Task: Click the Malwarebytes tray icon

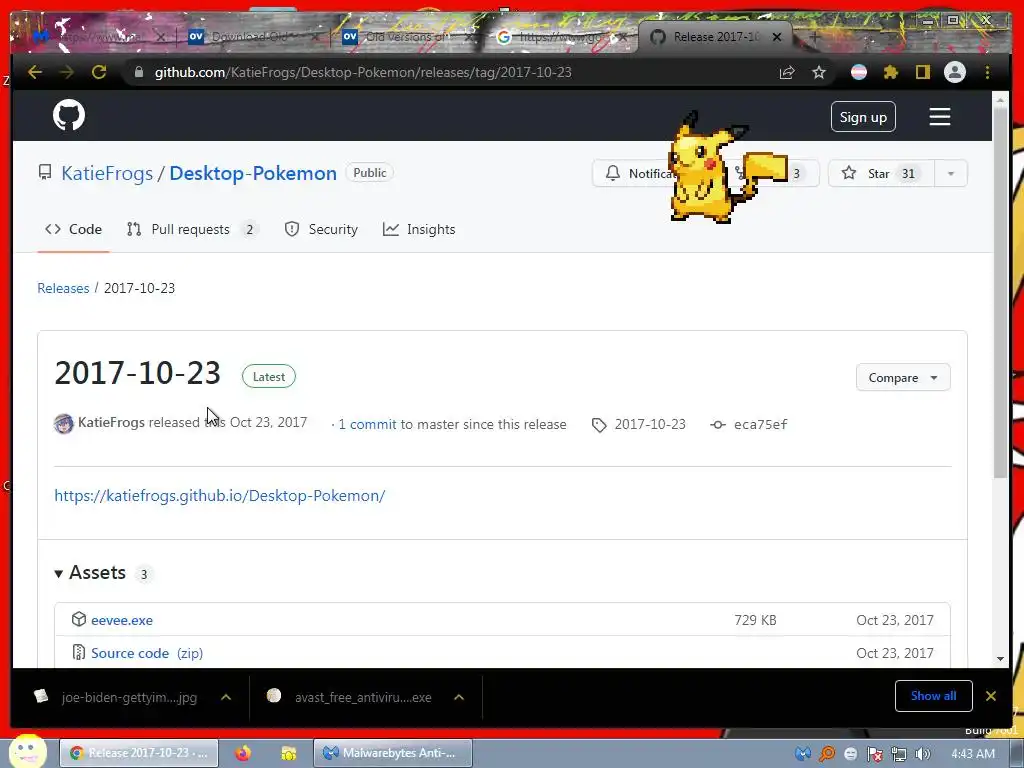Action: (x=803, y=754)
